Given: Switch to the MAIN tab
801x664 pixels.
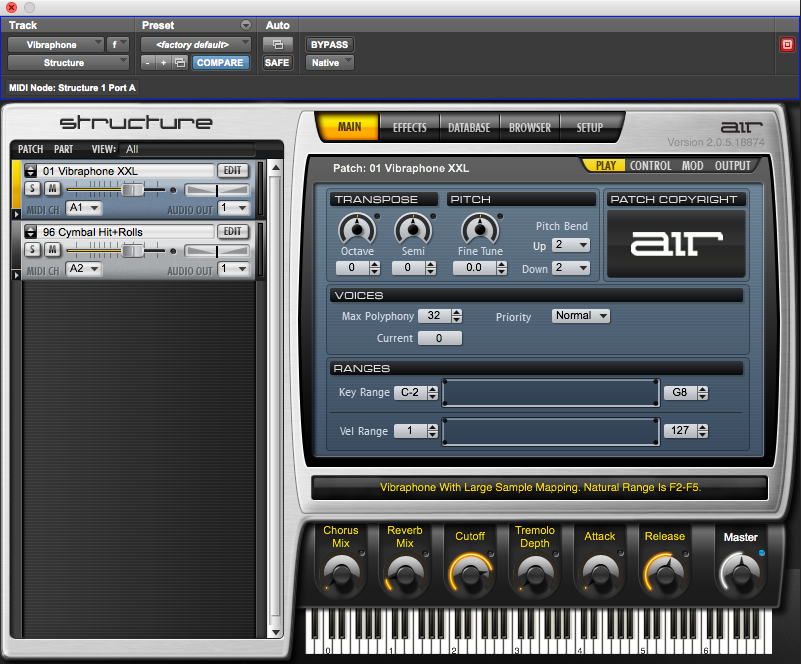Looking at the screenshot, I should pos(349,127).
